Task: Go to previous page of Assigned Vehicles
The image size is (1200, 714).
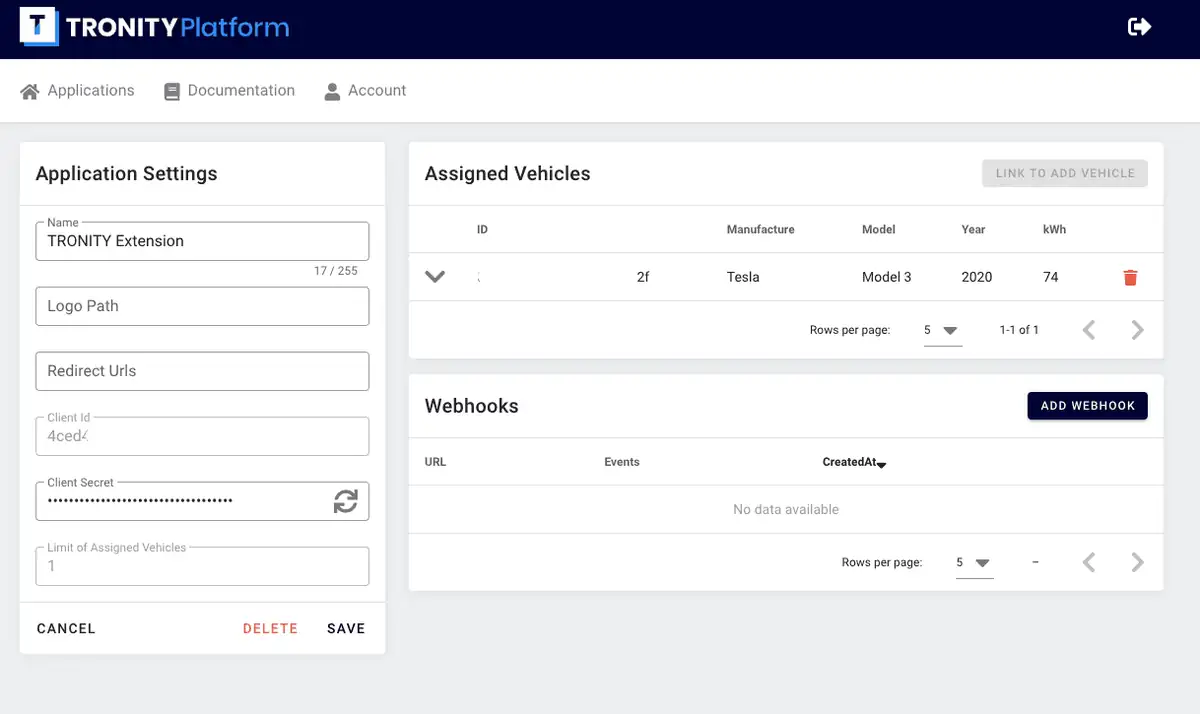Action: tap(1089, 330)
